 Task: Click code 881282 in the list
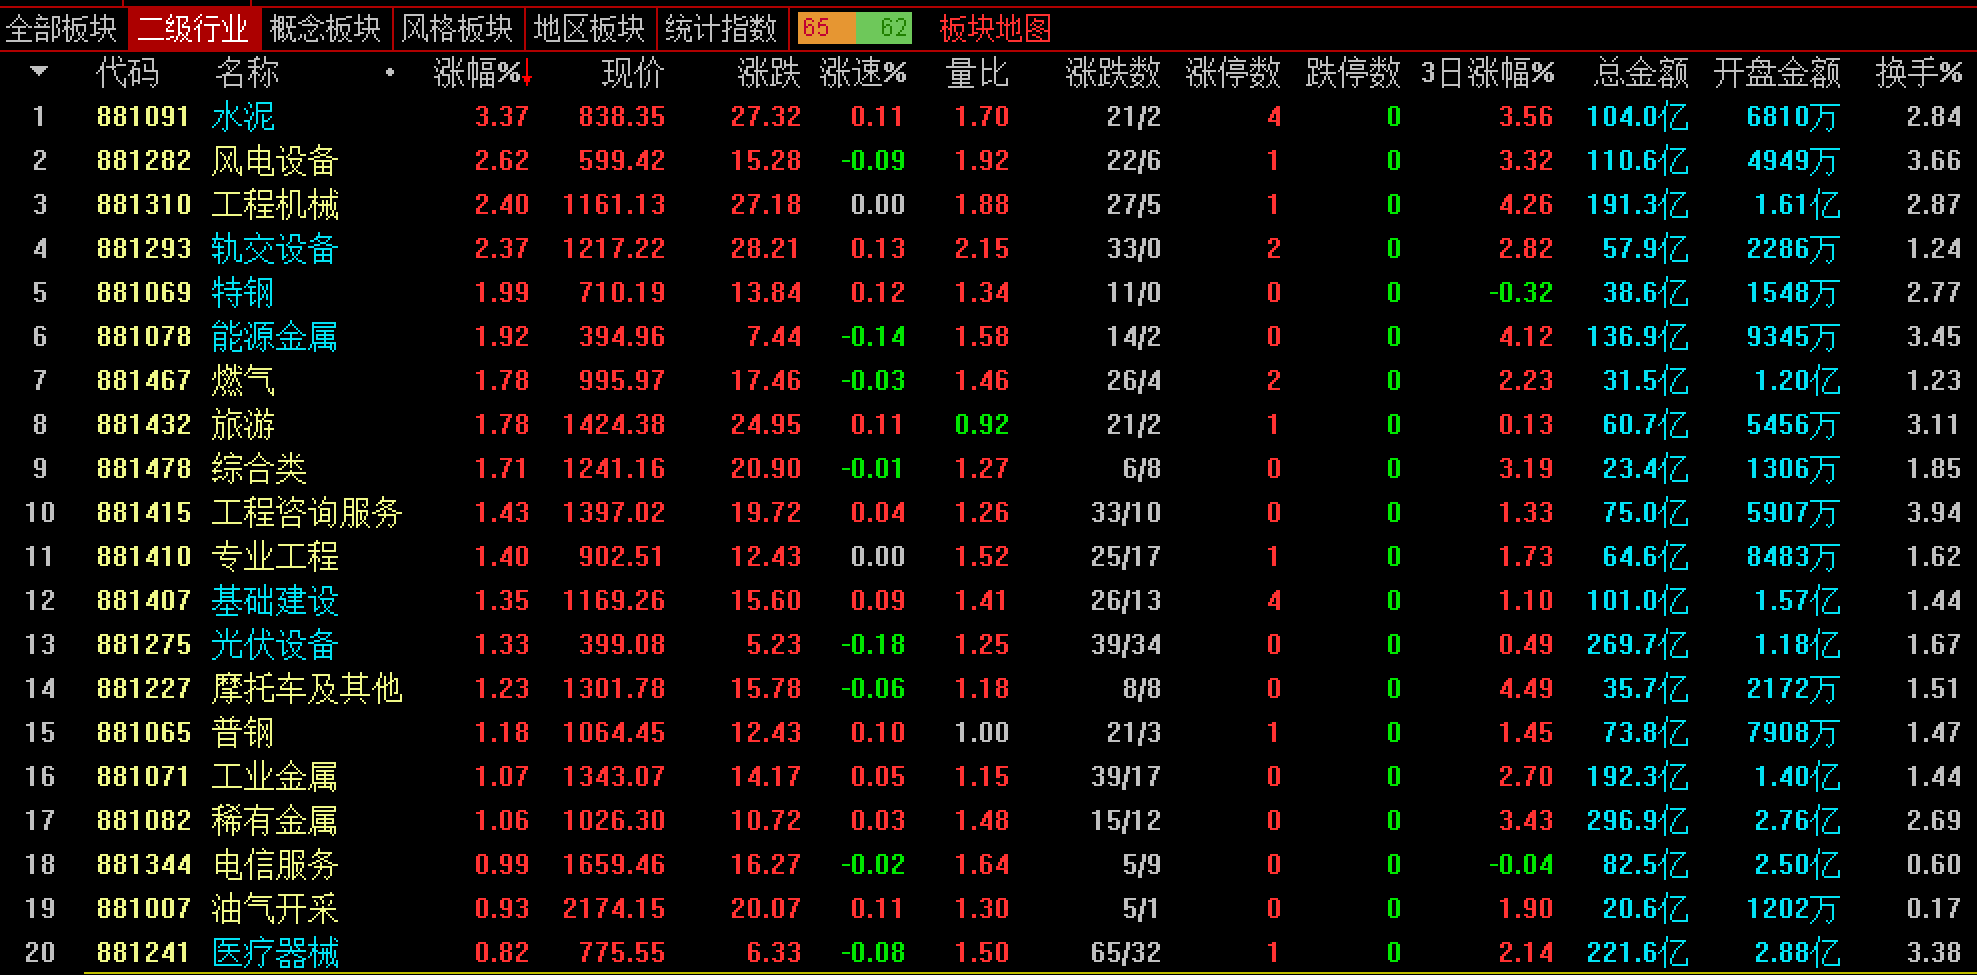(x=144, y=161)
